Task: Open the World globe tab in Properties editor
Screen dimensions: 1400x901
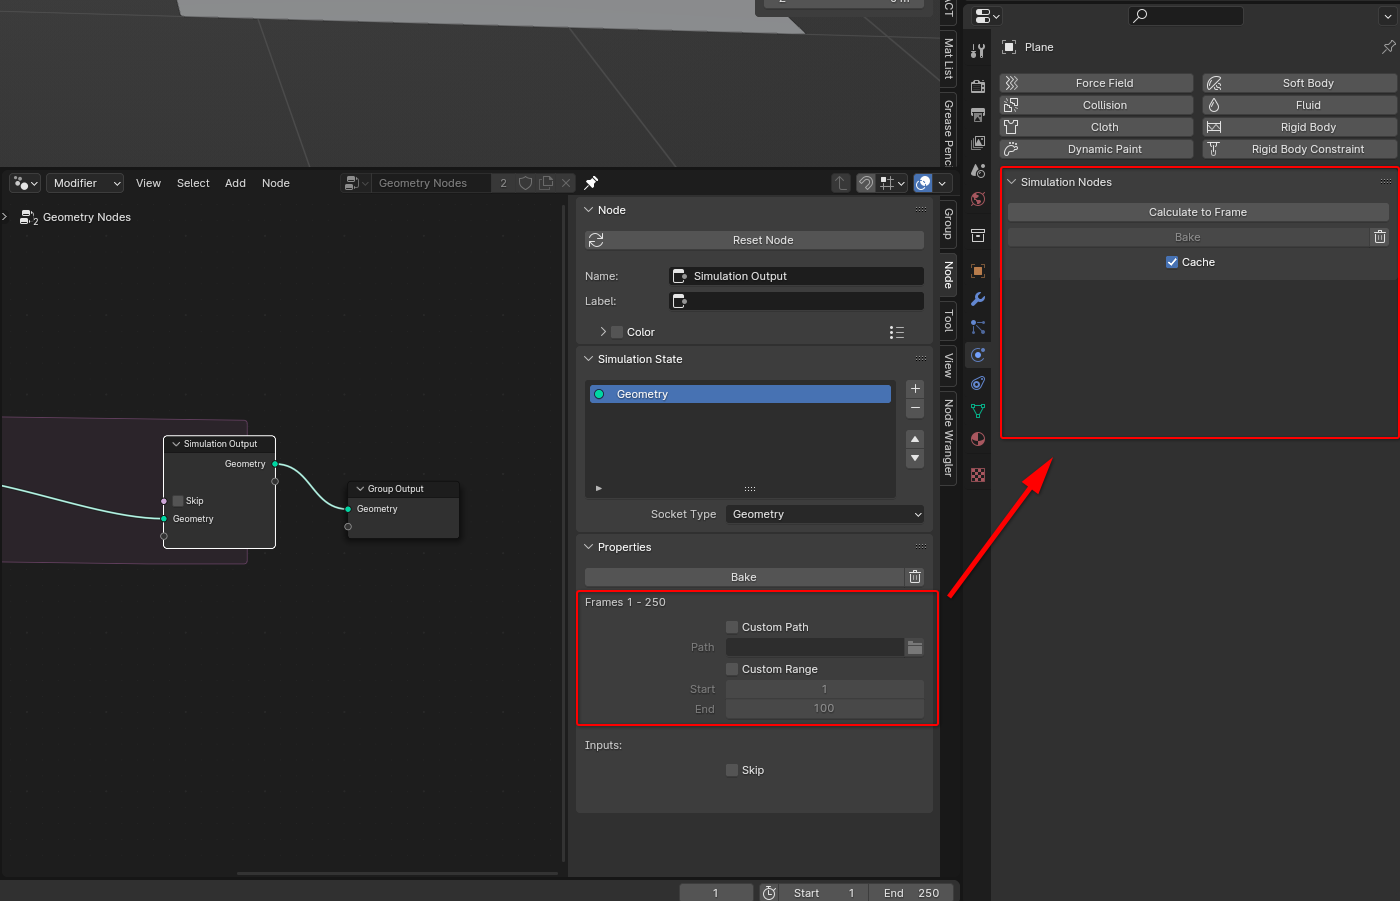Action: [x=978, y=199]
